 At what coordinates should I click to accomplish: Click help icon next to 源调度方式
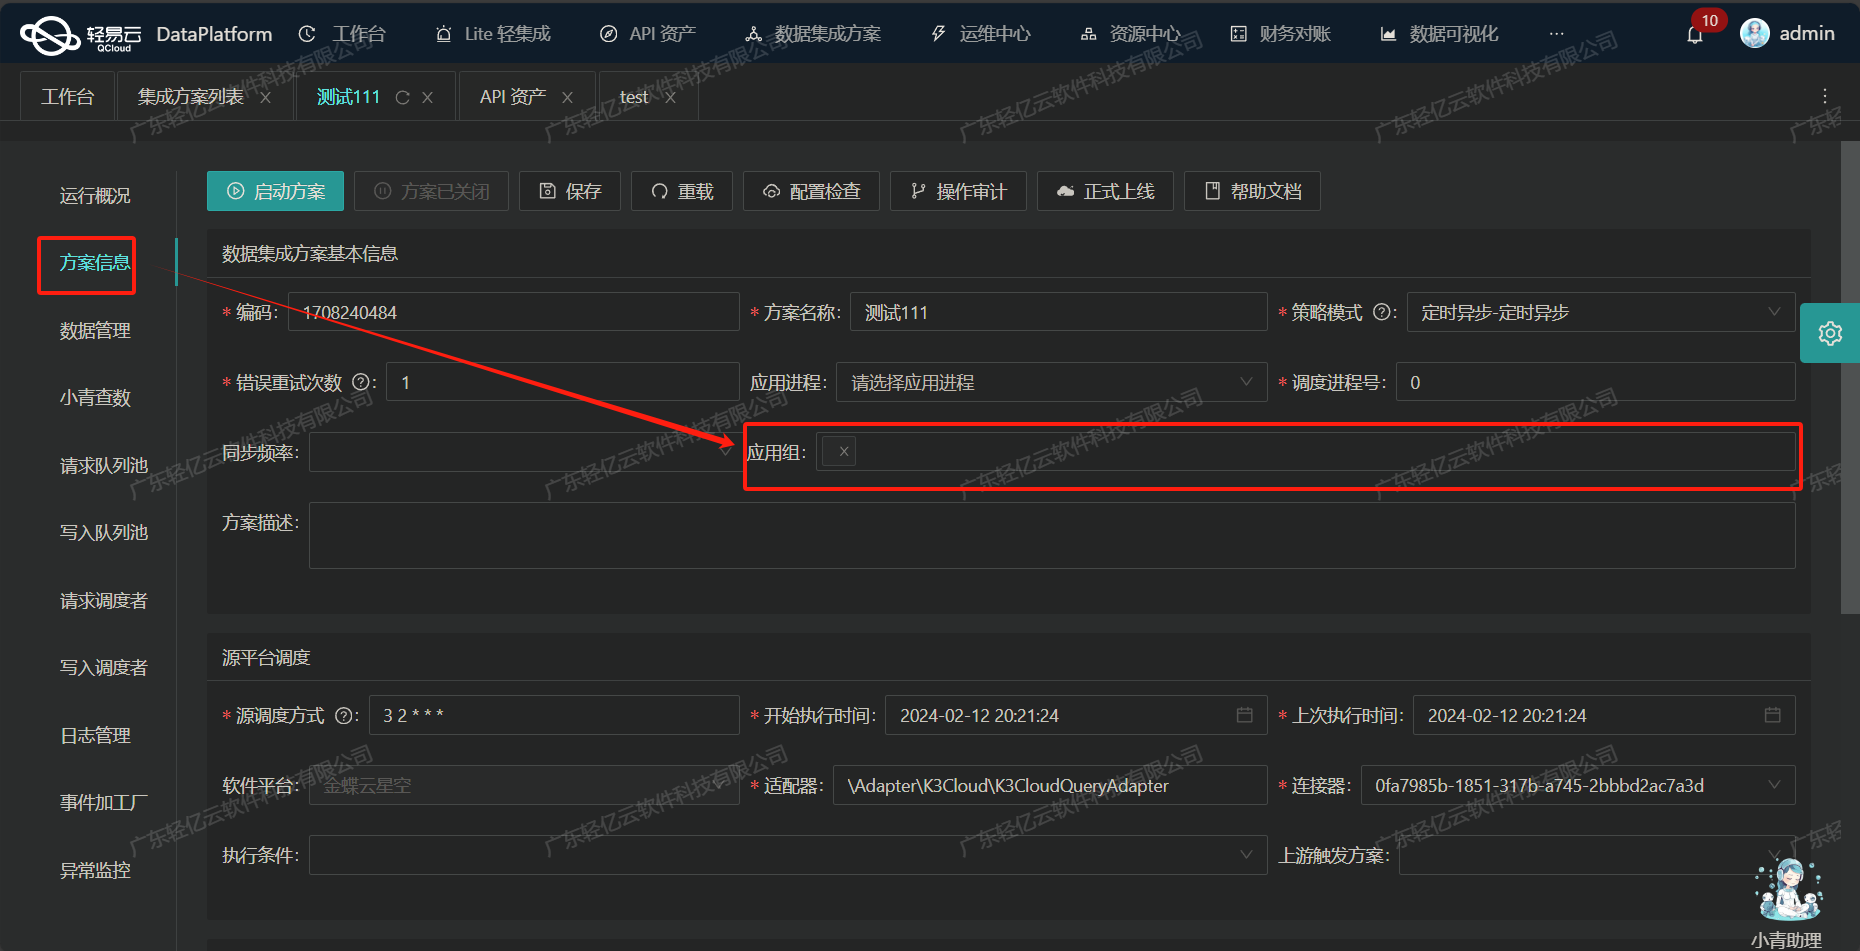pyautogui.click(x=344, y=715)
